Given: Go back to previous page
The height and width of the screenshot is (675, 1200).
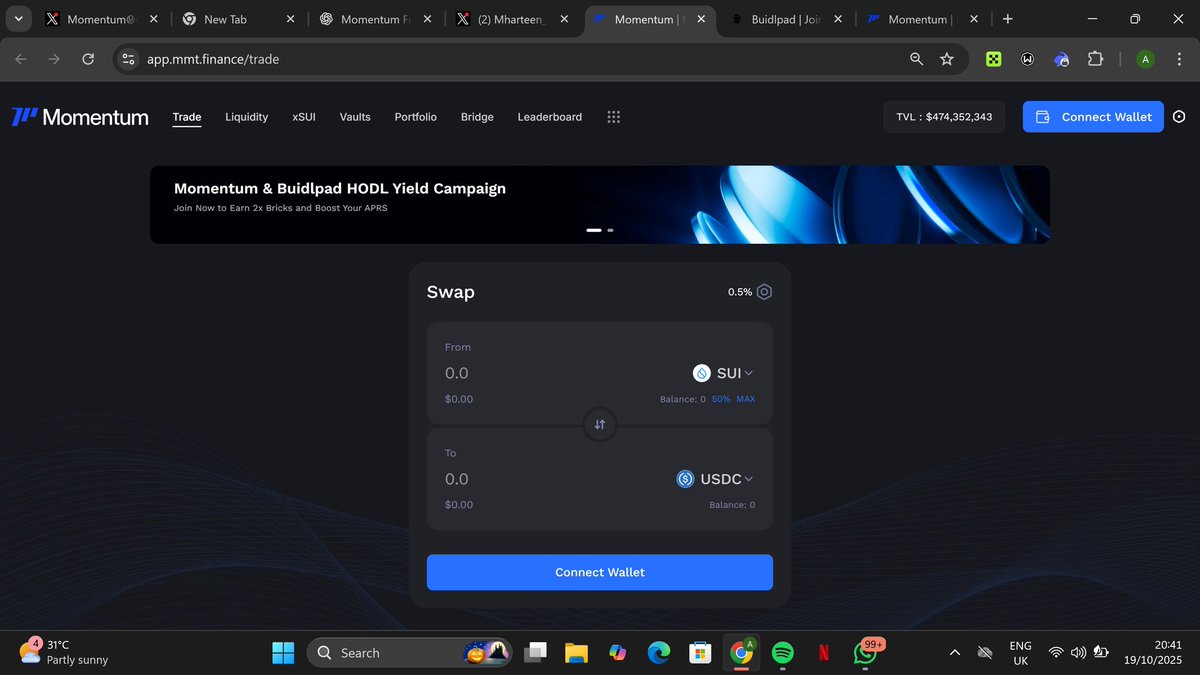Looking at the screenshot, I should [x=21, y=59].
